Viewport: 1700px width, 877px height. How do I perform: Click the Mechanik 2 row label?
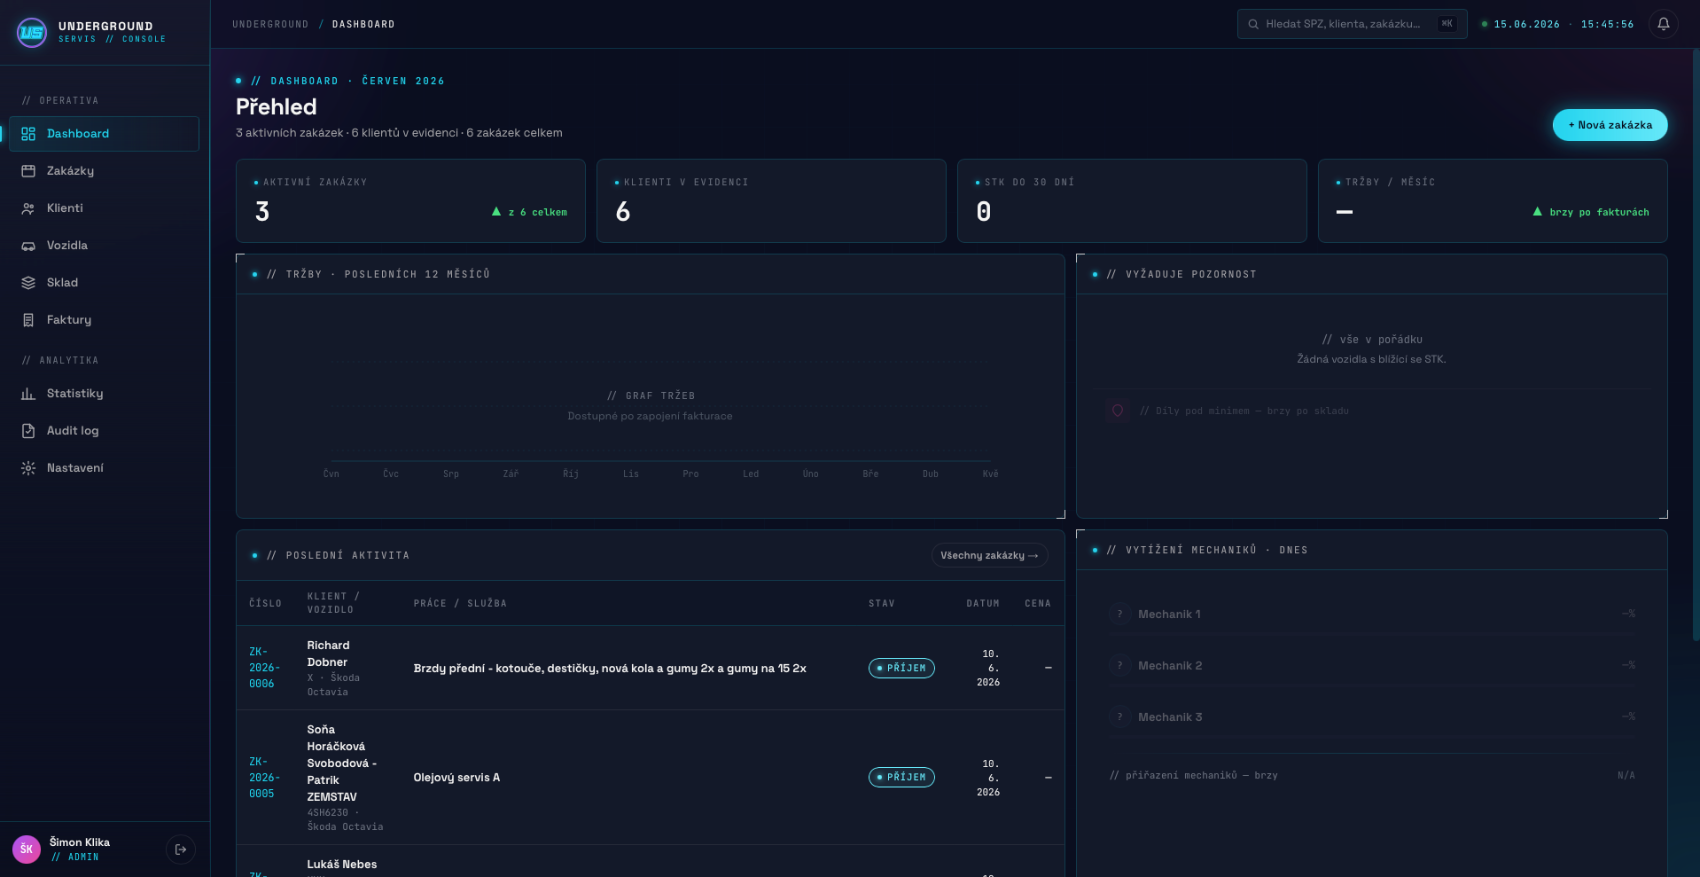tap(1170, 665)
